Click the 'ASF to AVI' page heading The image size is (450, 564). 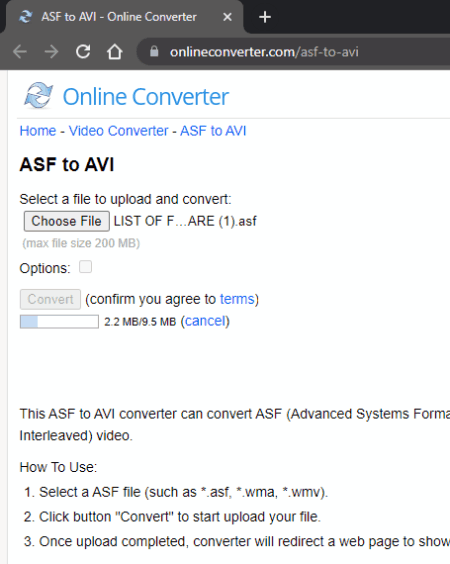(x=67, y=165)
